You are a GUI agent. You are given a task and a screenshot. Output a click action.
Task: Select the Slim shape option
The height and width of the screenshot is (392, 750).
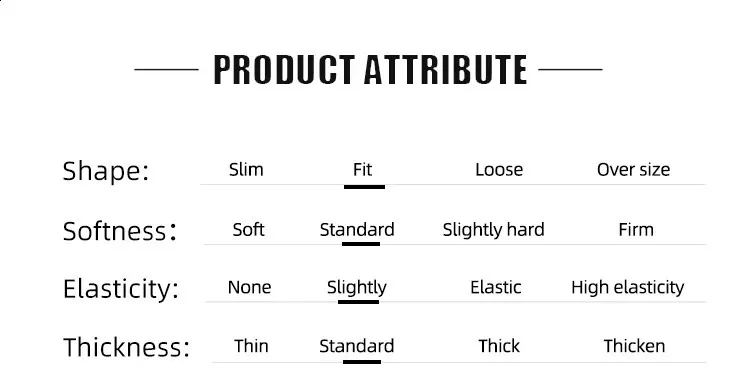(x=246, y=170)
